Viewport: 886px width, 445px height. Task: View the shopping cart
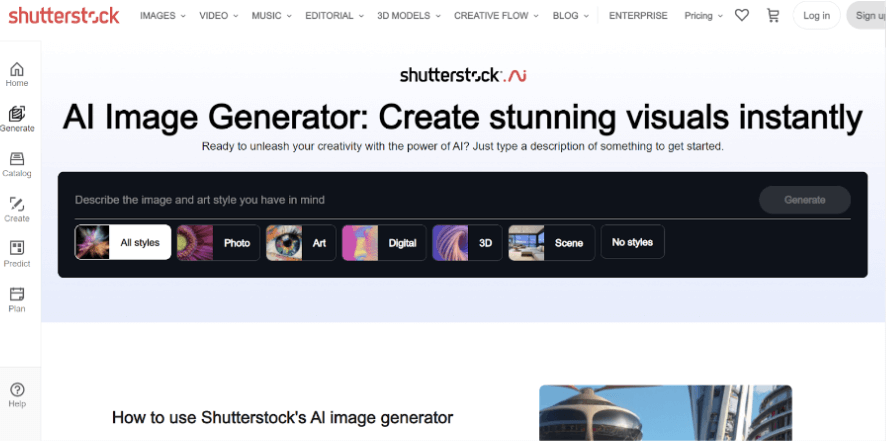772,16
